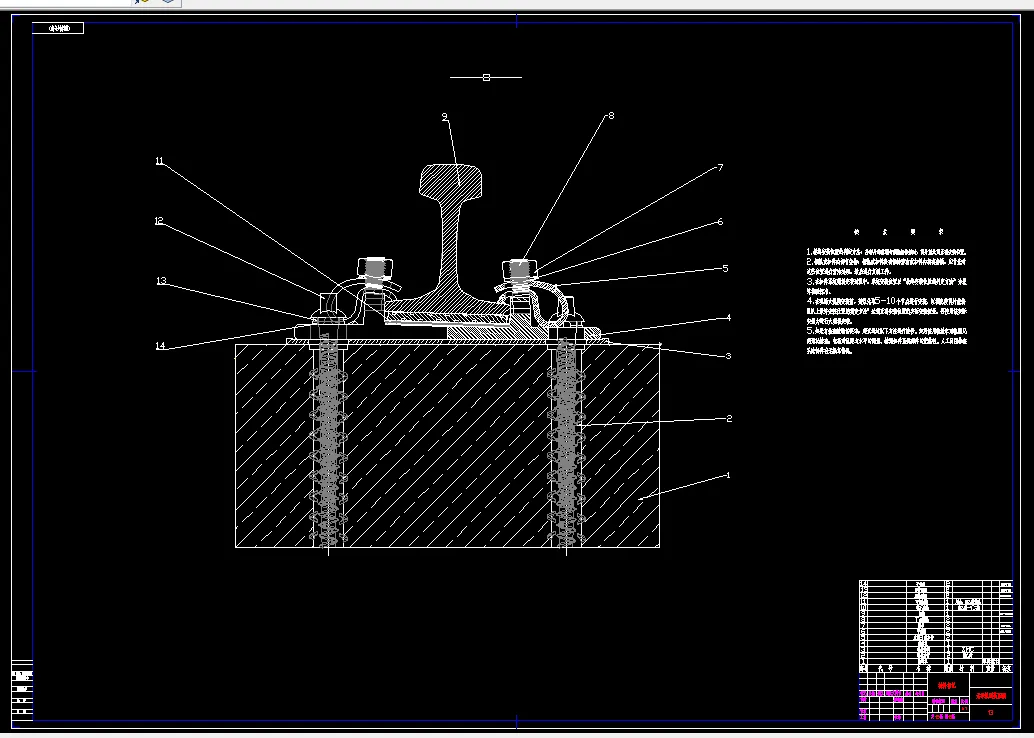The height and width of the screenshot is (738, 1034).
Task: Click technical requirement paragraph numbered 5
Action: 886,340
